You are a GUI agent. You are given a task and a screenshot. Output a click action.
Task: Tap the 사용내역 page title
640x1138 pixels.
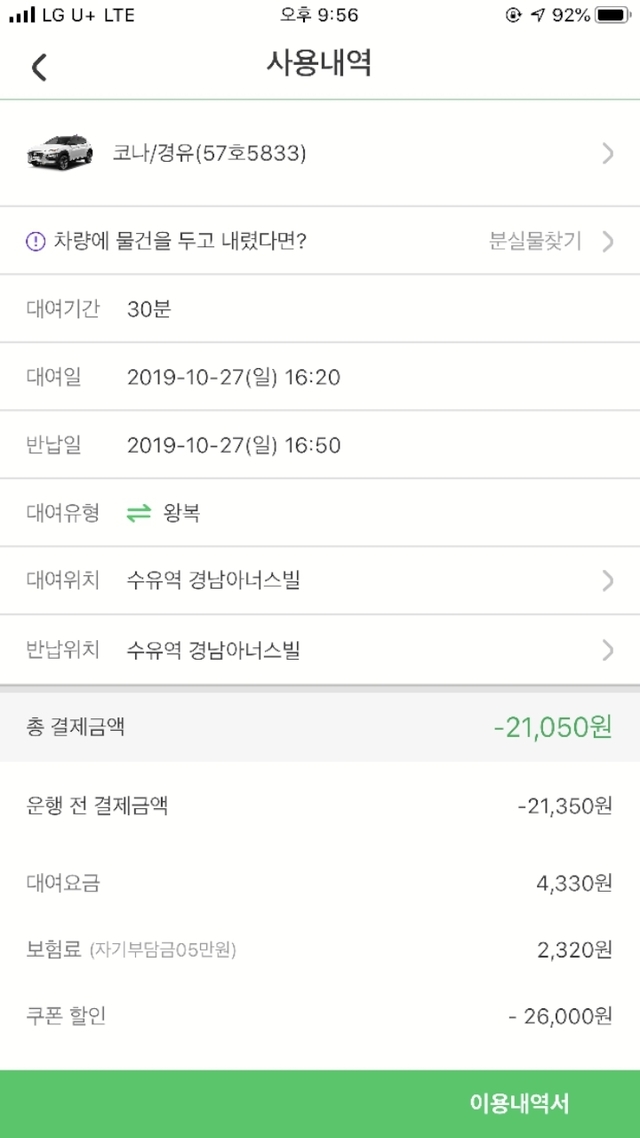(x=319, y=63)
